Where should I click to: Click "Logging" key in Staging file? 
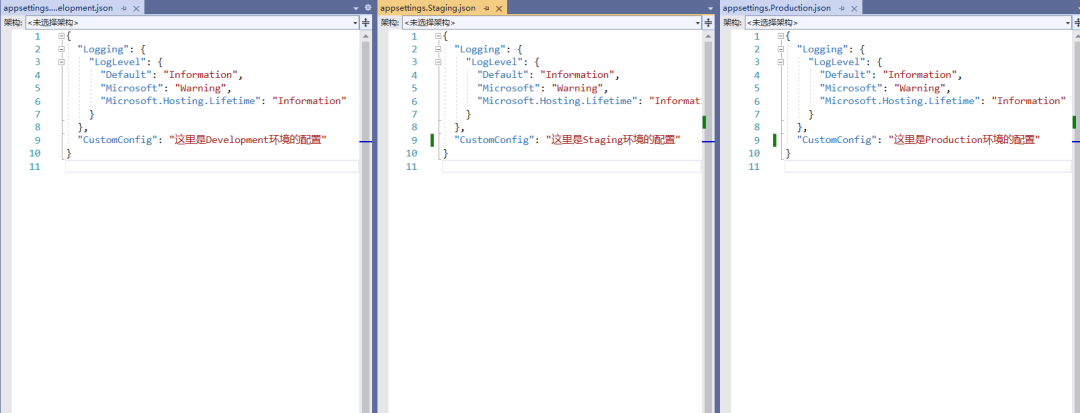[482, 49]
